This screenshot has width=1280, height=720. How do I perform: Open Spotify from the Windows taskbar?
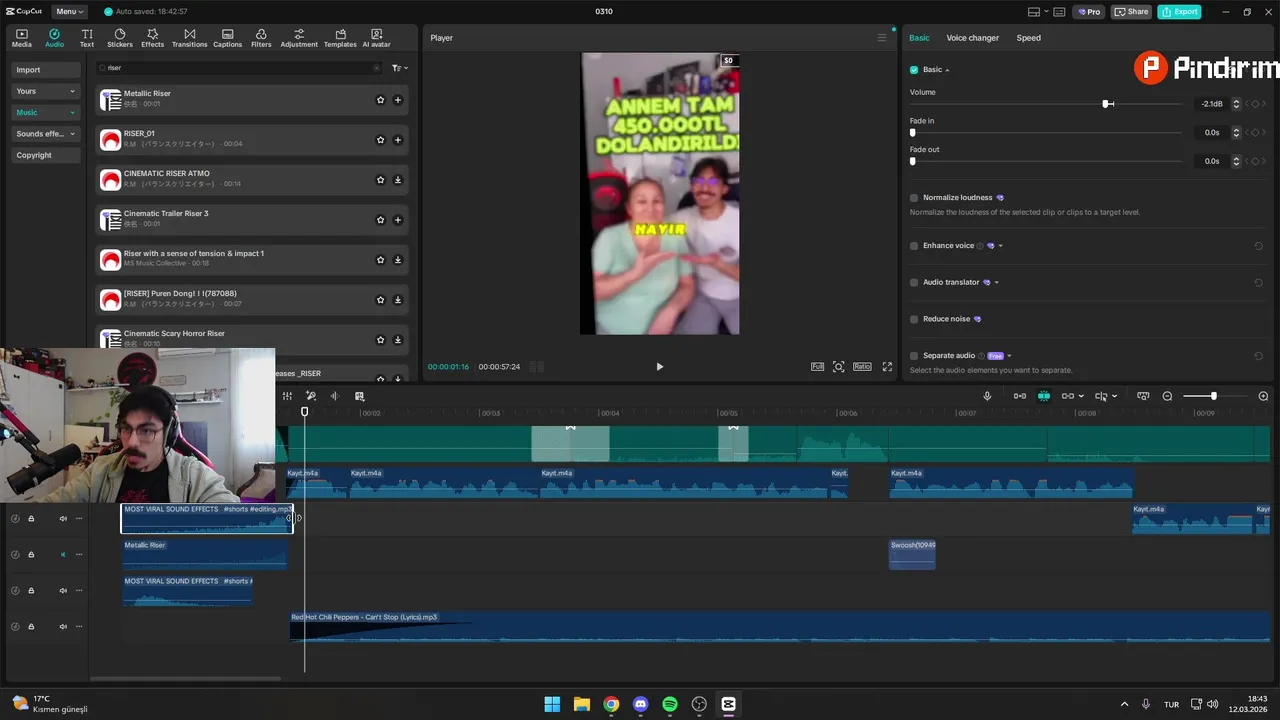(x=670, y=704)
